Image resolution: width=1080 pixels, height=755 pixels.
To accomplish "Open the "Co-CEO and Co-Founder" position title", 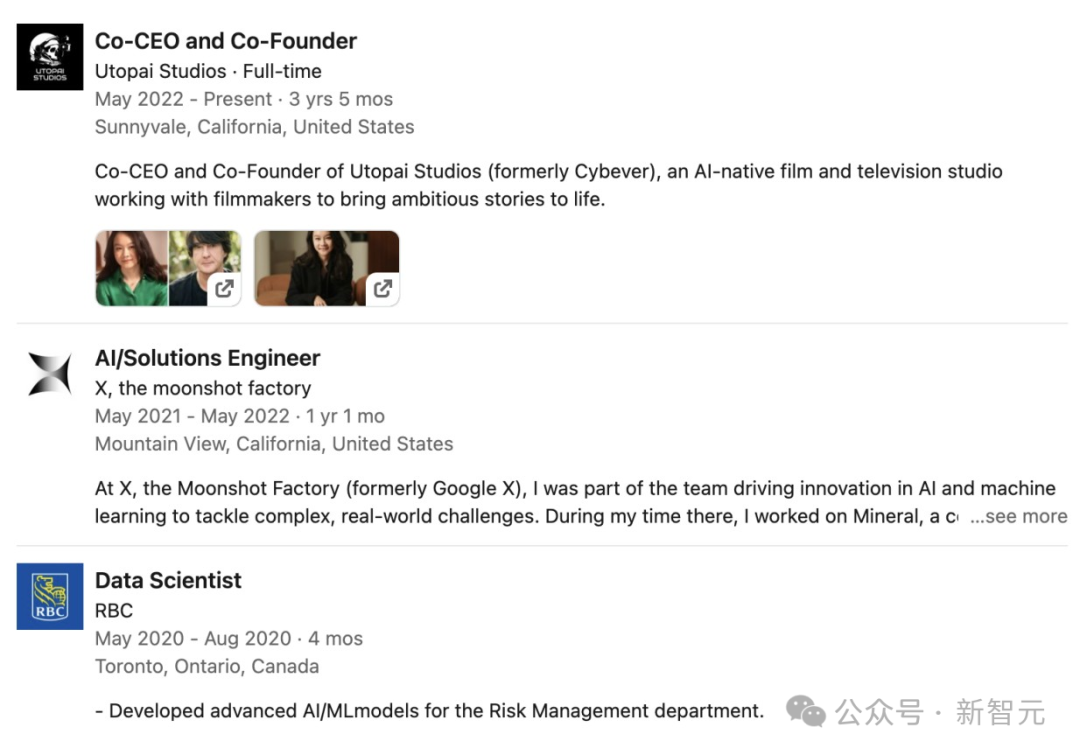I will point(225,41).
